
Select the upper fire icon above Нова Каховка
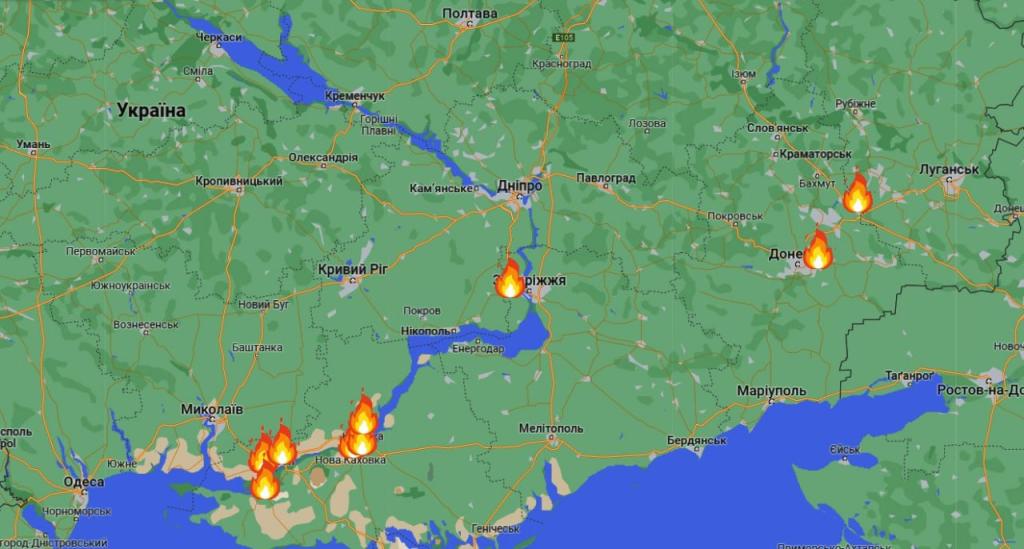pos(363,414)
